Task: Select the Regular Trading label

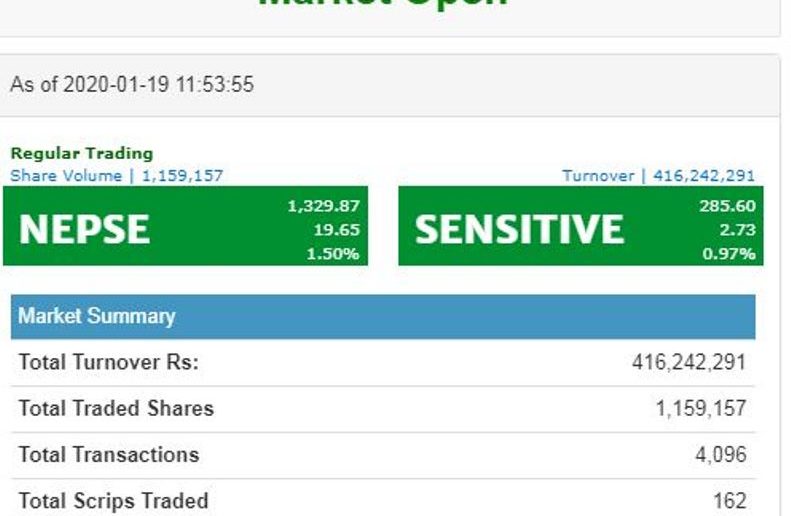Action: (x=82, y=153)
